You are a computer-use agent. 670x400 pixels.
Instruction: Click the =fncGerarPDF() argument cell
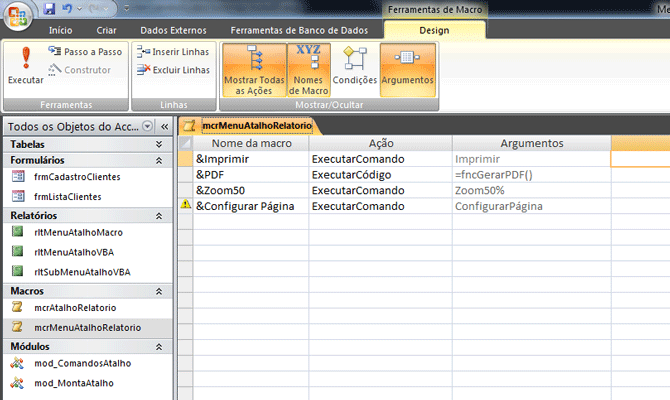[532, 175]
